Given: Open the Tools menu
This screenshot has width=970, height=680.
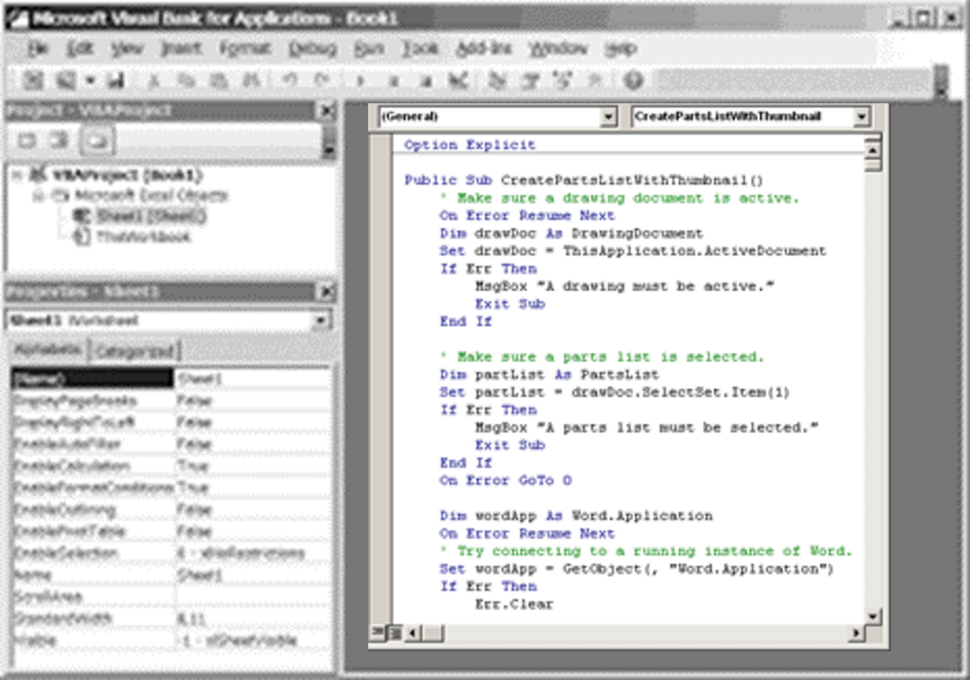Looking at the screenshot, I should tap(420, 48).
